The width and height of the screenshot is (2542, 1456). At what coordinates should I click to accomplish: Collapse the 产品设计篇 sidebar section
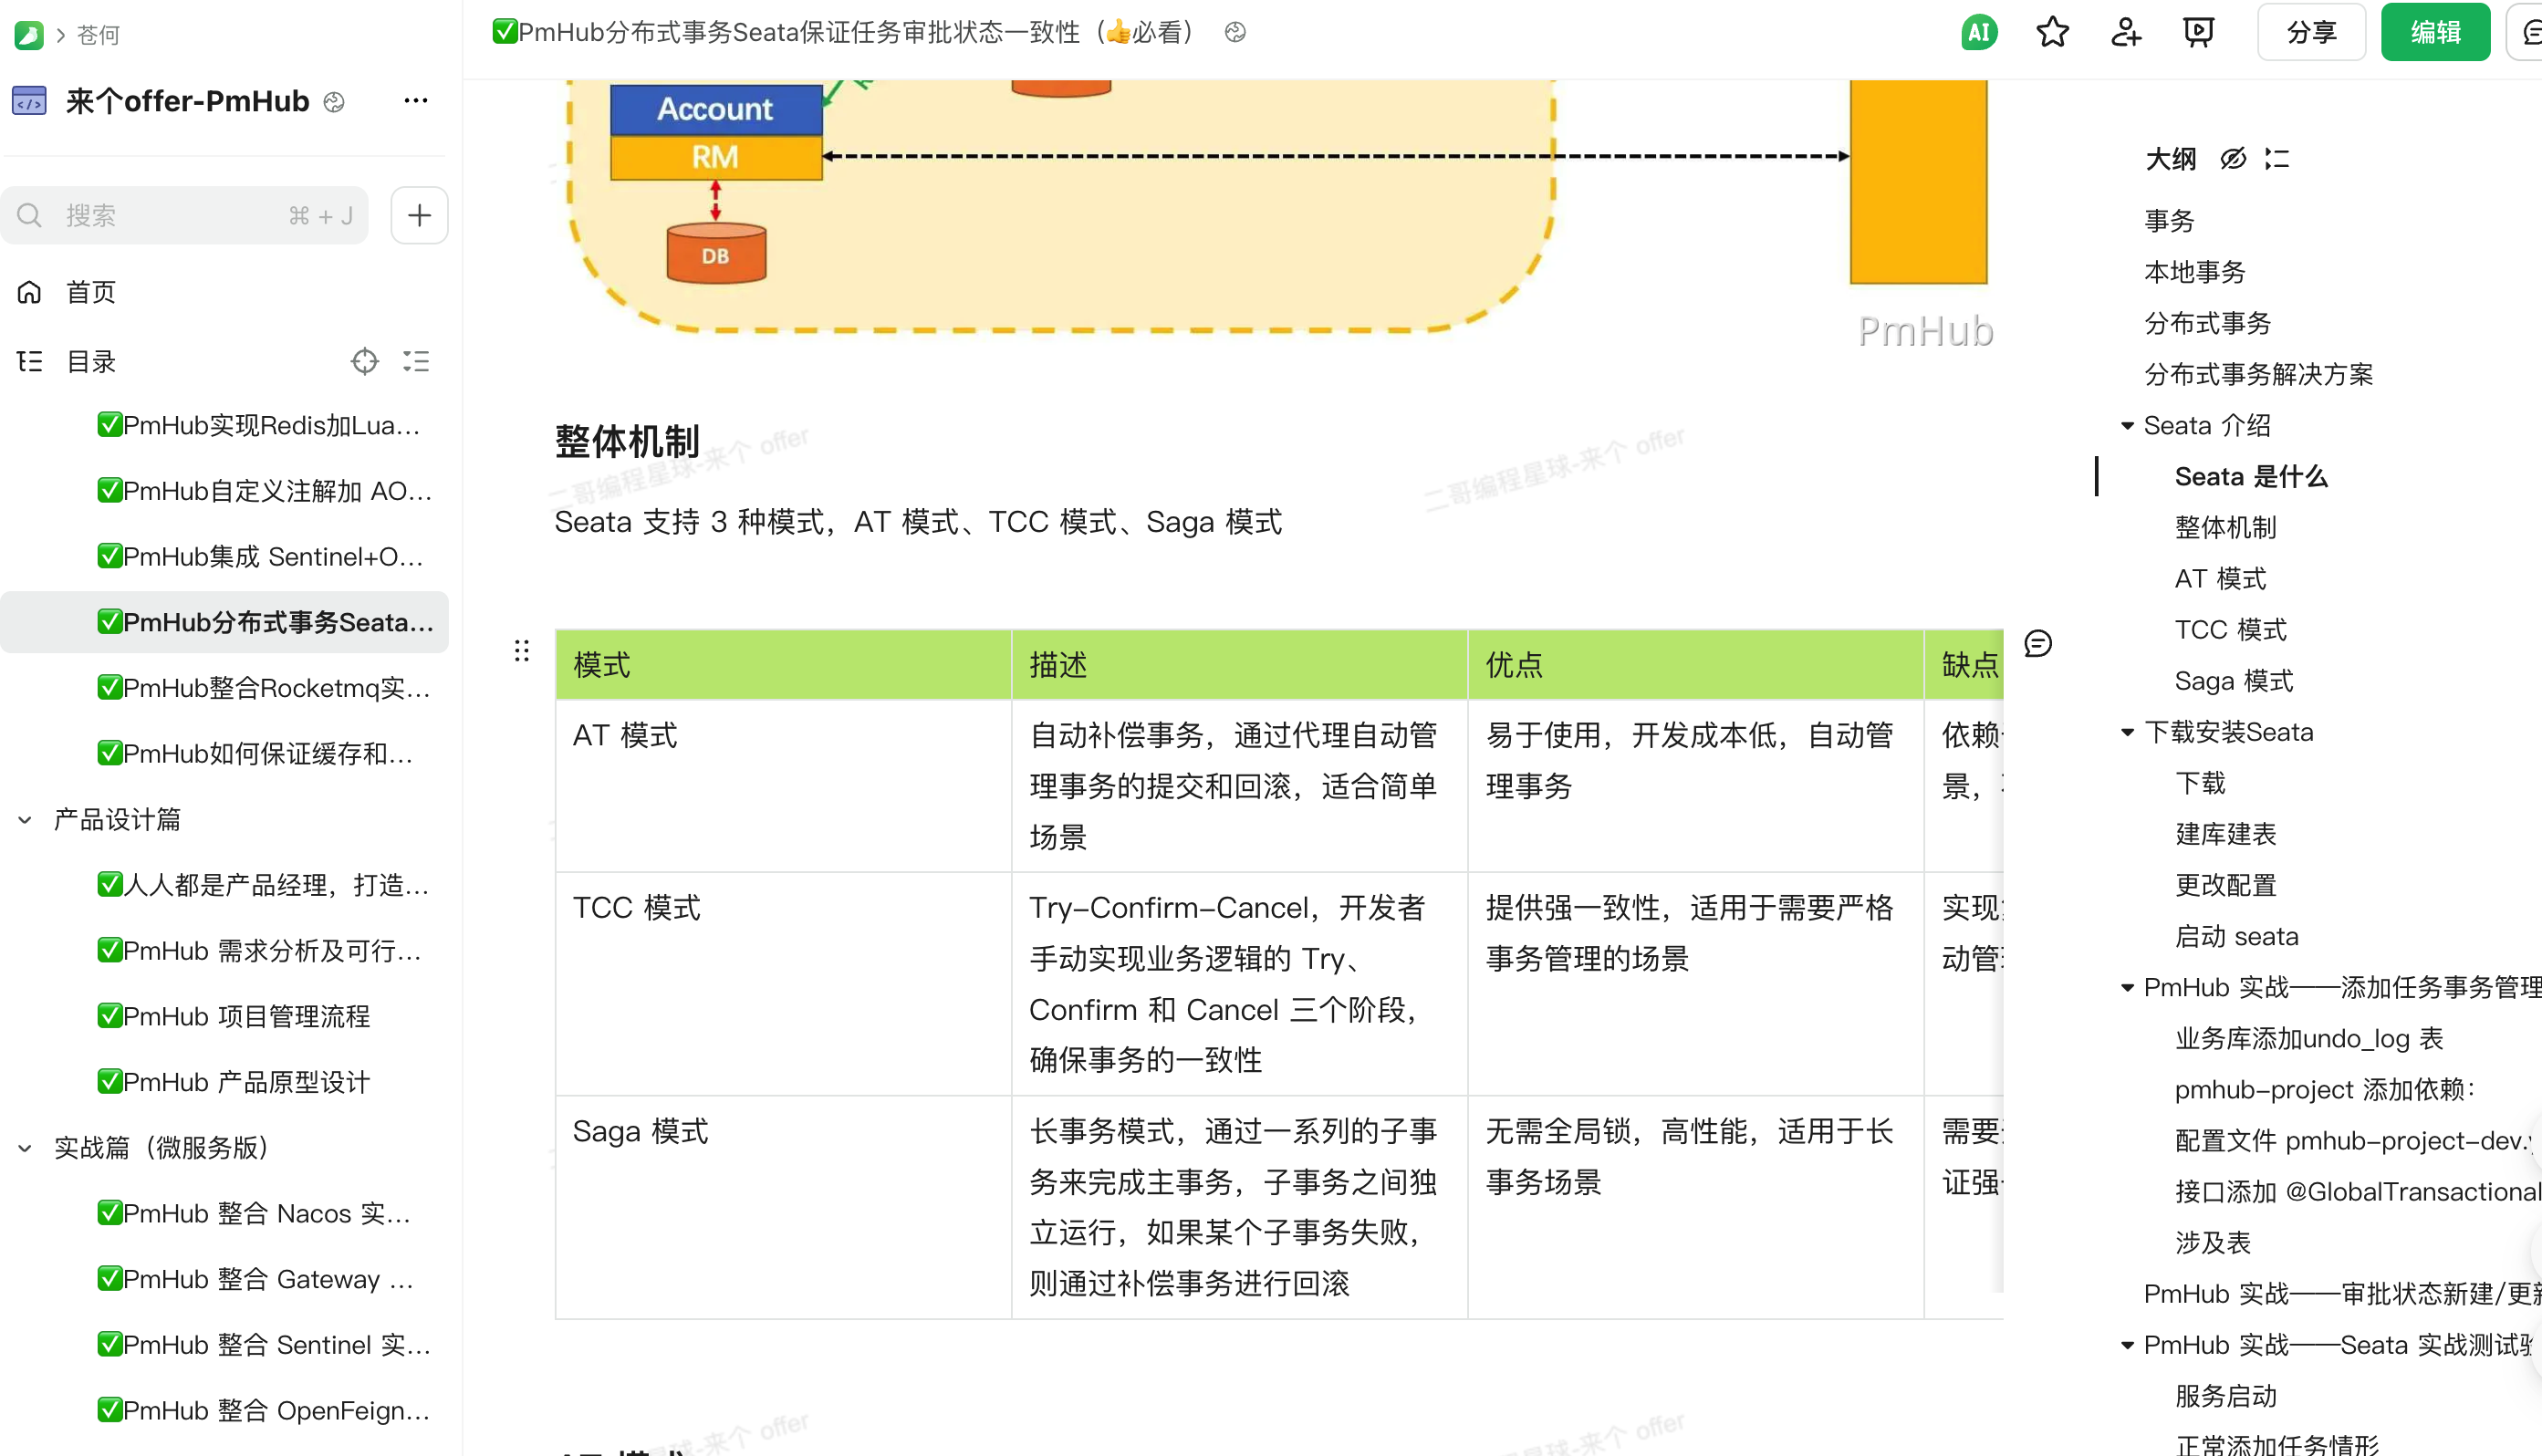pos(25,818)
